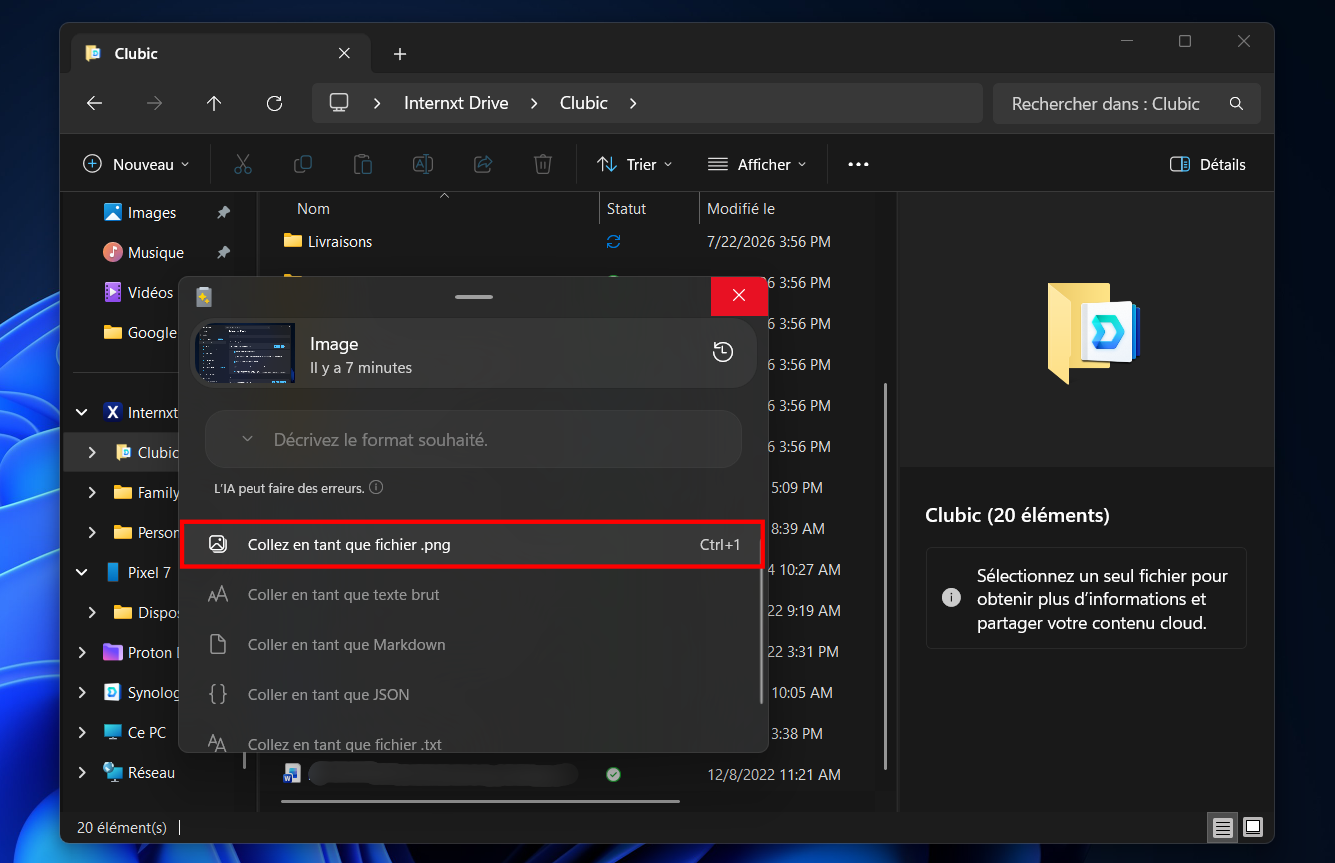Collapse the Pixel 7 tree node

coord(82,573)
